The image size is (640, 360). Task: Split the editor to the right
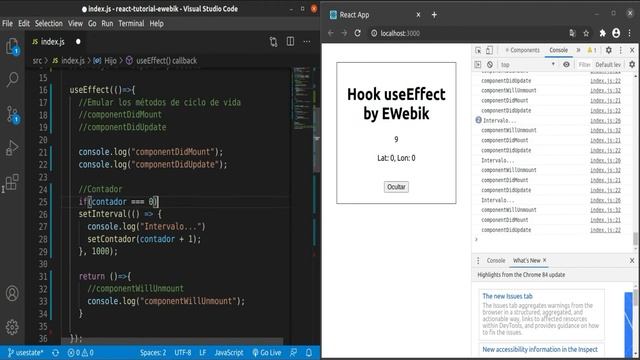pos(290,42)
